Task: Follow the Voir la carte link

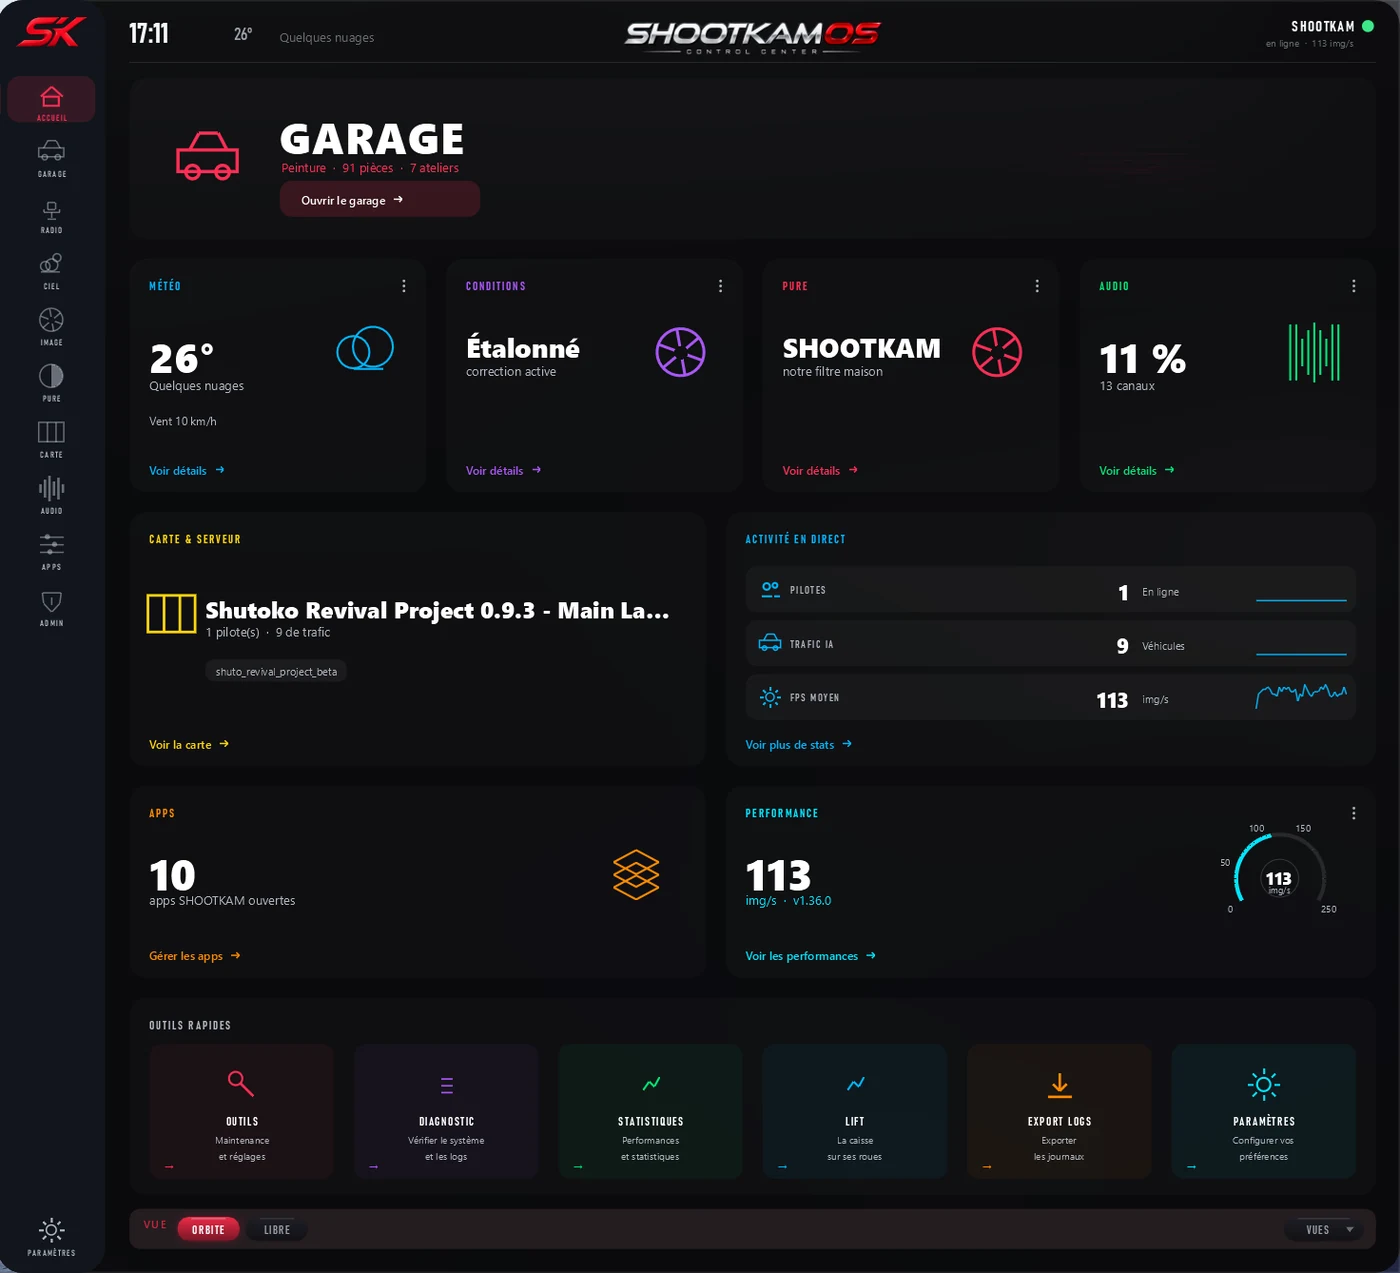Action: (x=189, y=744)
